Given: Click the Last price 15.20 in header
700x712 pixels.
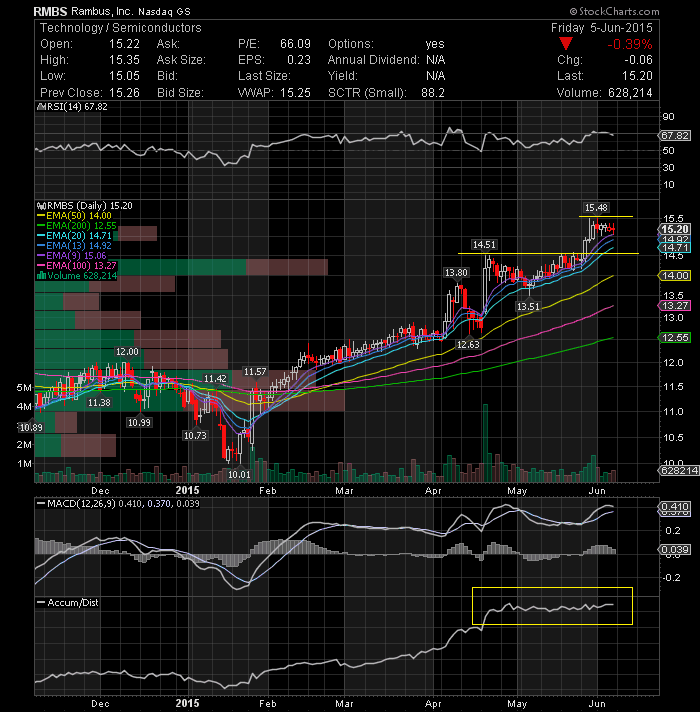Looking at the screenshot, I should point(637,76).
